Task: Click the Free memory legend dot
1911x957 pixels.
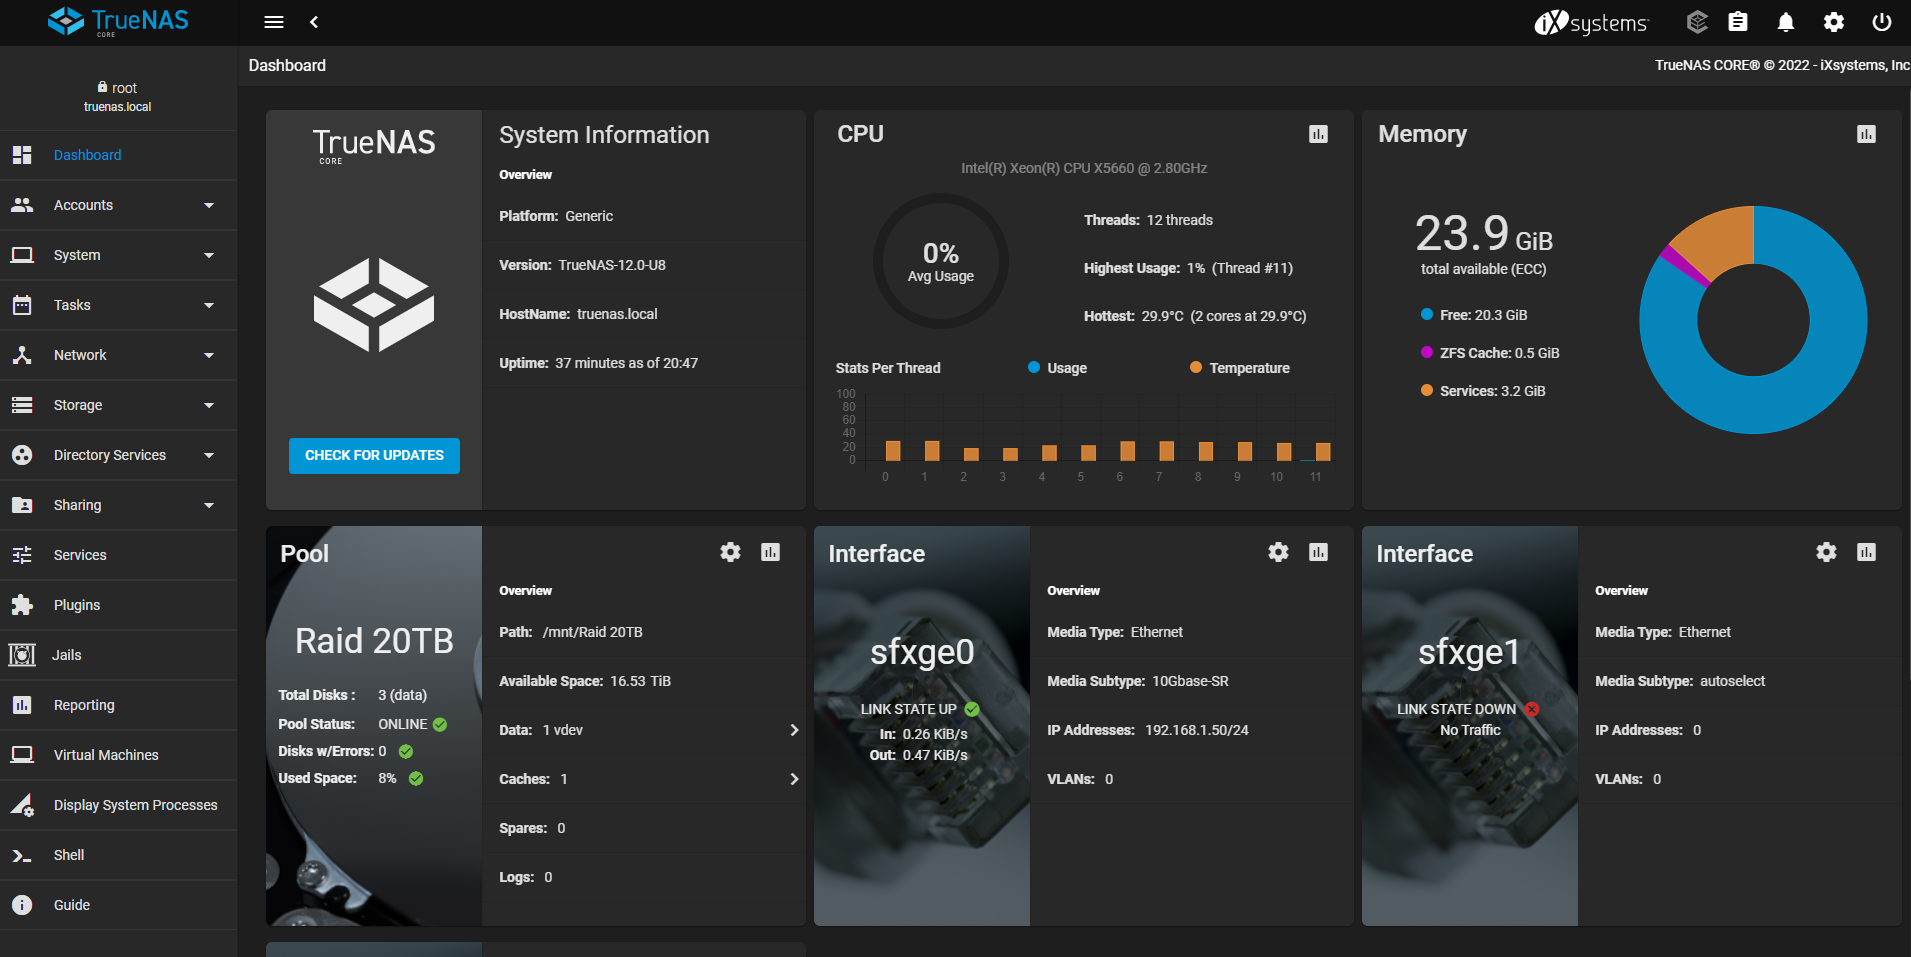Action: click(x=1427, y=315)
